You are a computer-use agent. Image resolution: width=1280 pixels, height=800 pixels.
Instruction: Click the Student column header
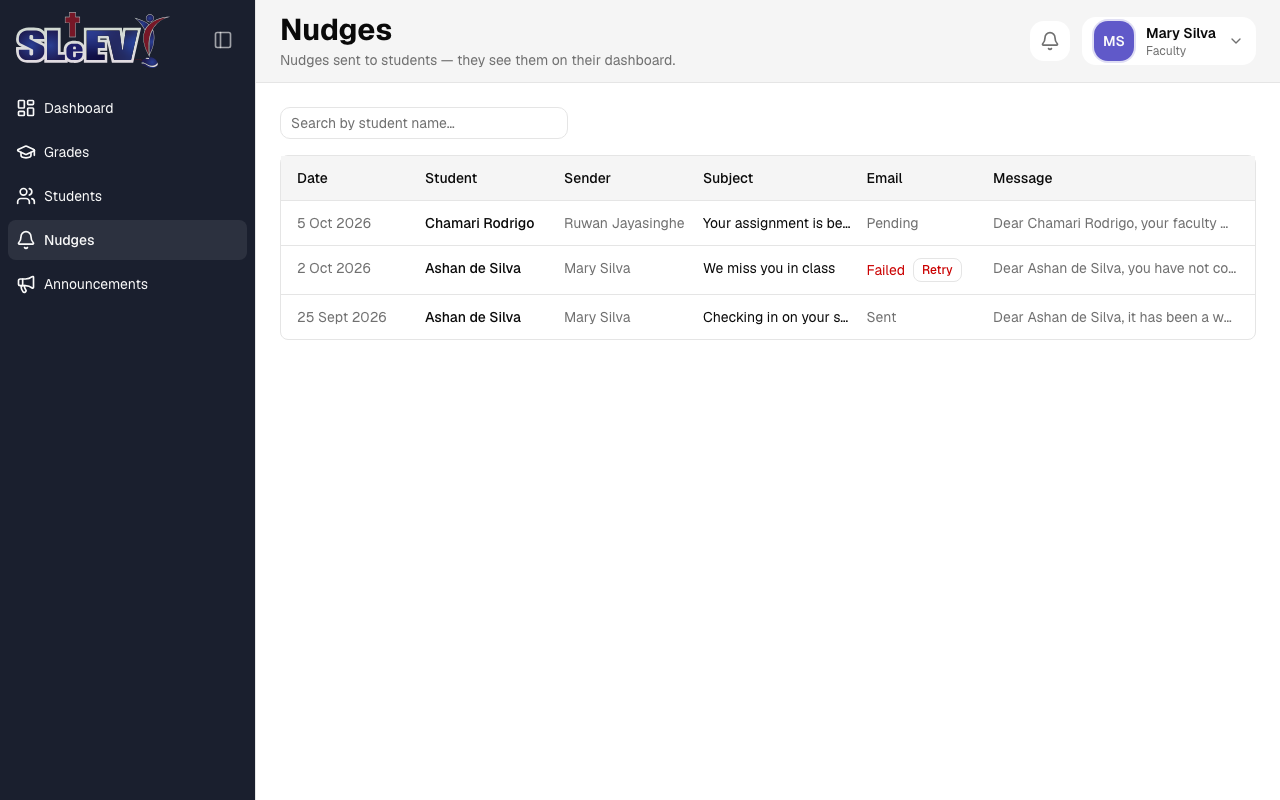(451, 178)
